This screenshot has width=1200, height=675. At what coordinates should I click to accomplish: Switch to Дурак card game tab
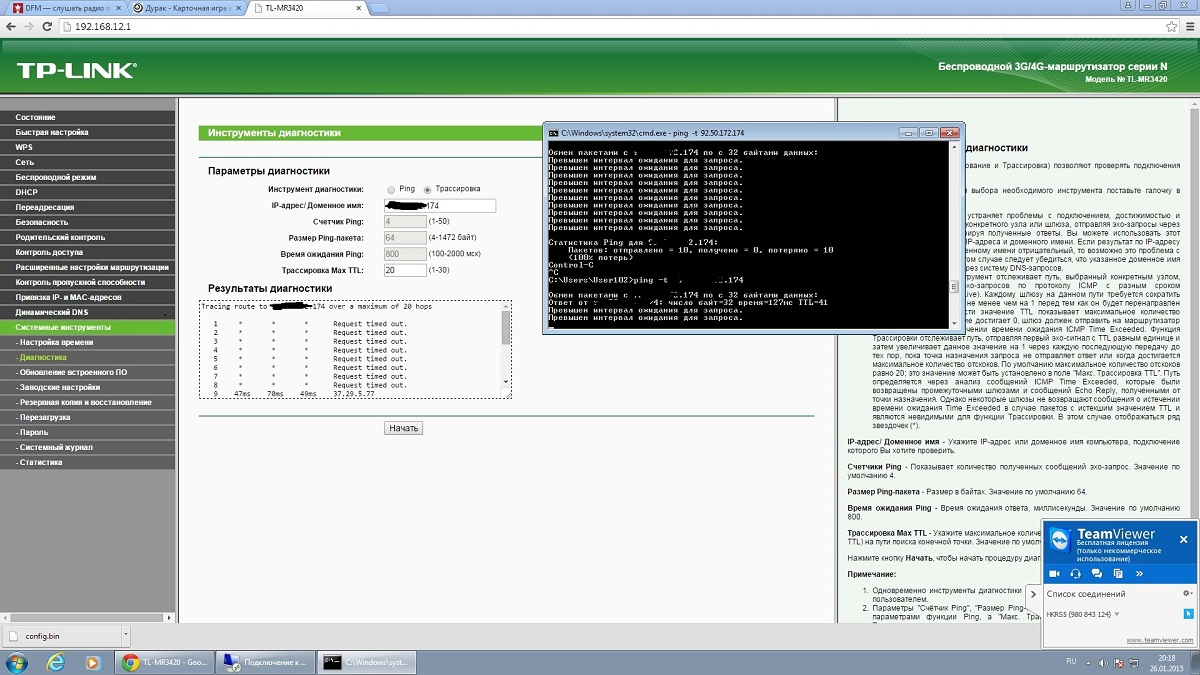coord(187,7)
